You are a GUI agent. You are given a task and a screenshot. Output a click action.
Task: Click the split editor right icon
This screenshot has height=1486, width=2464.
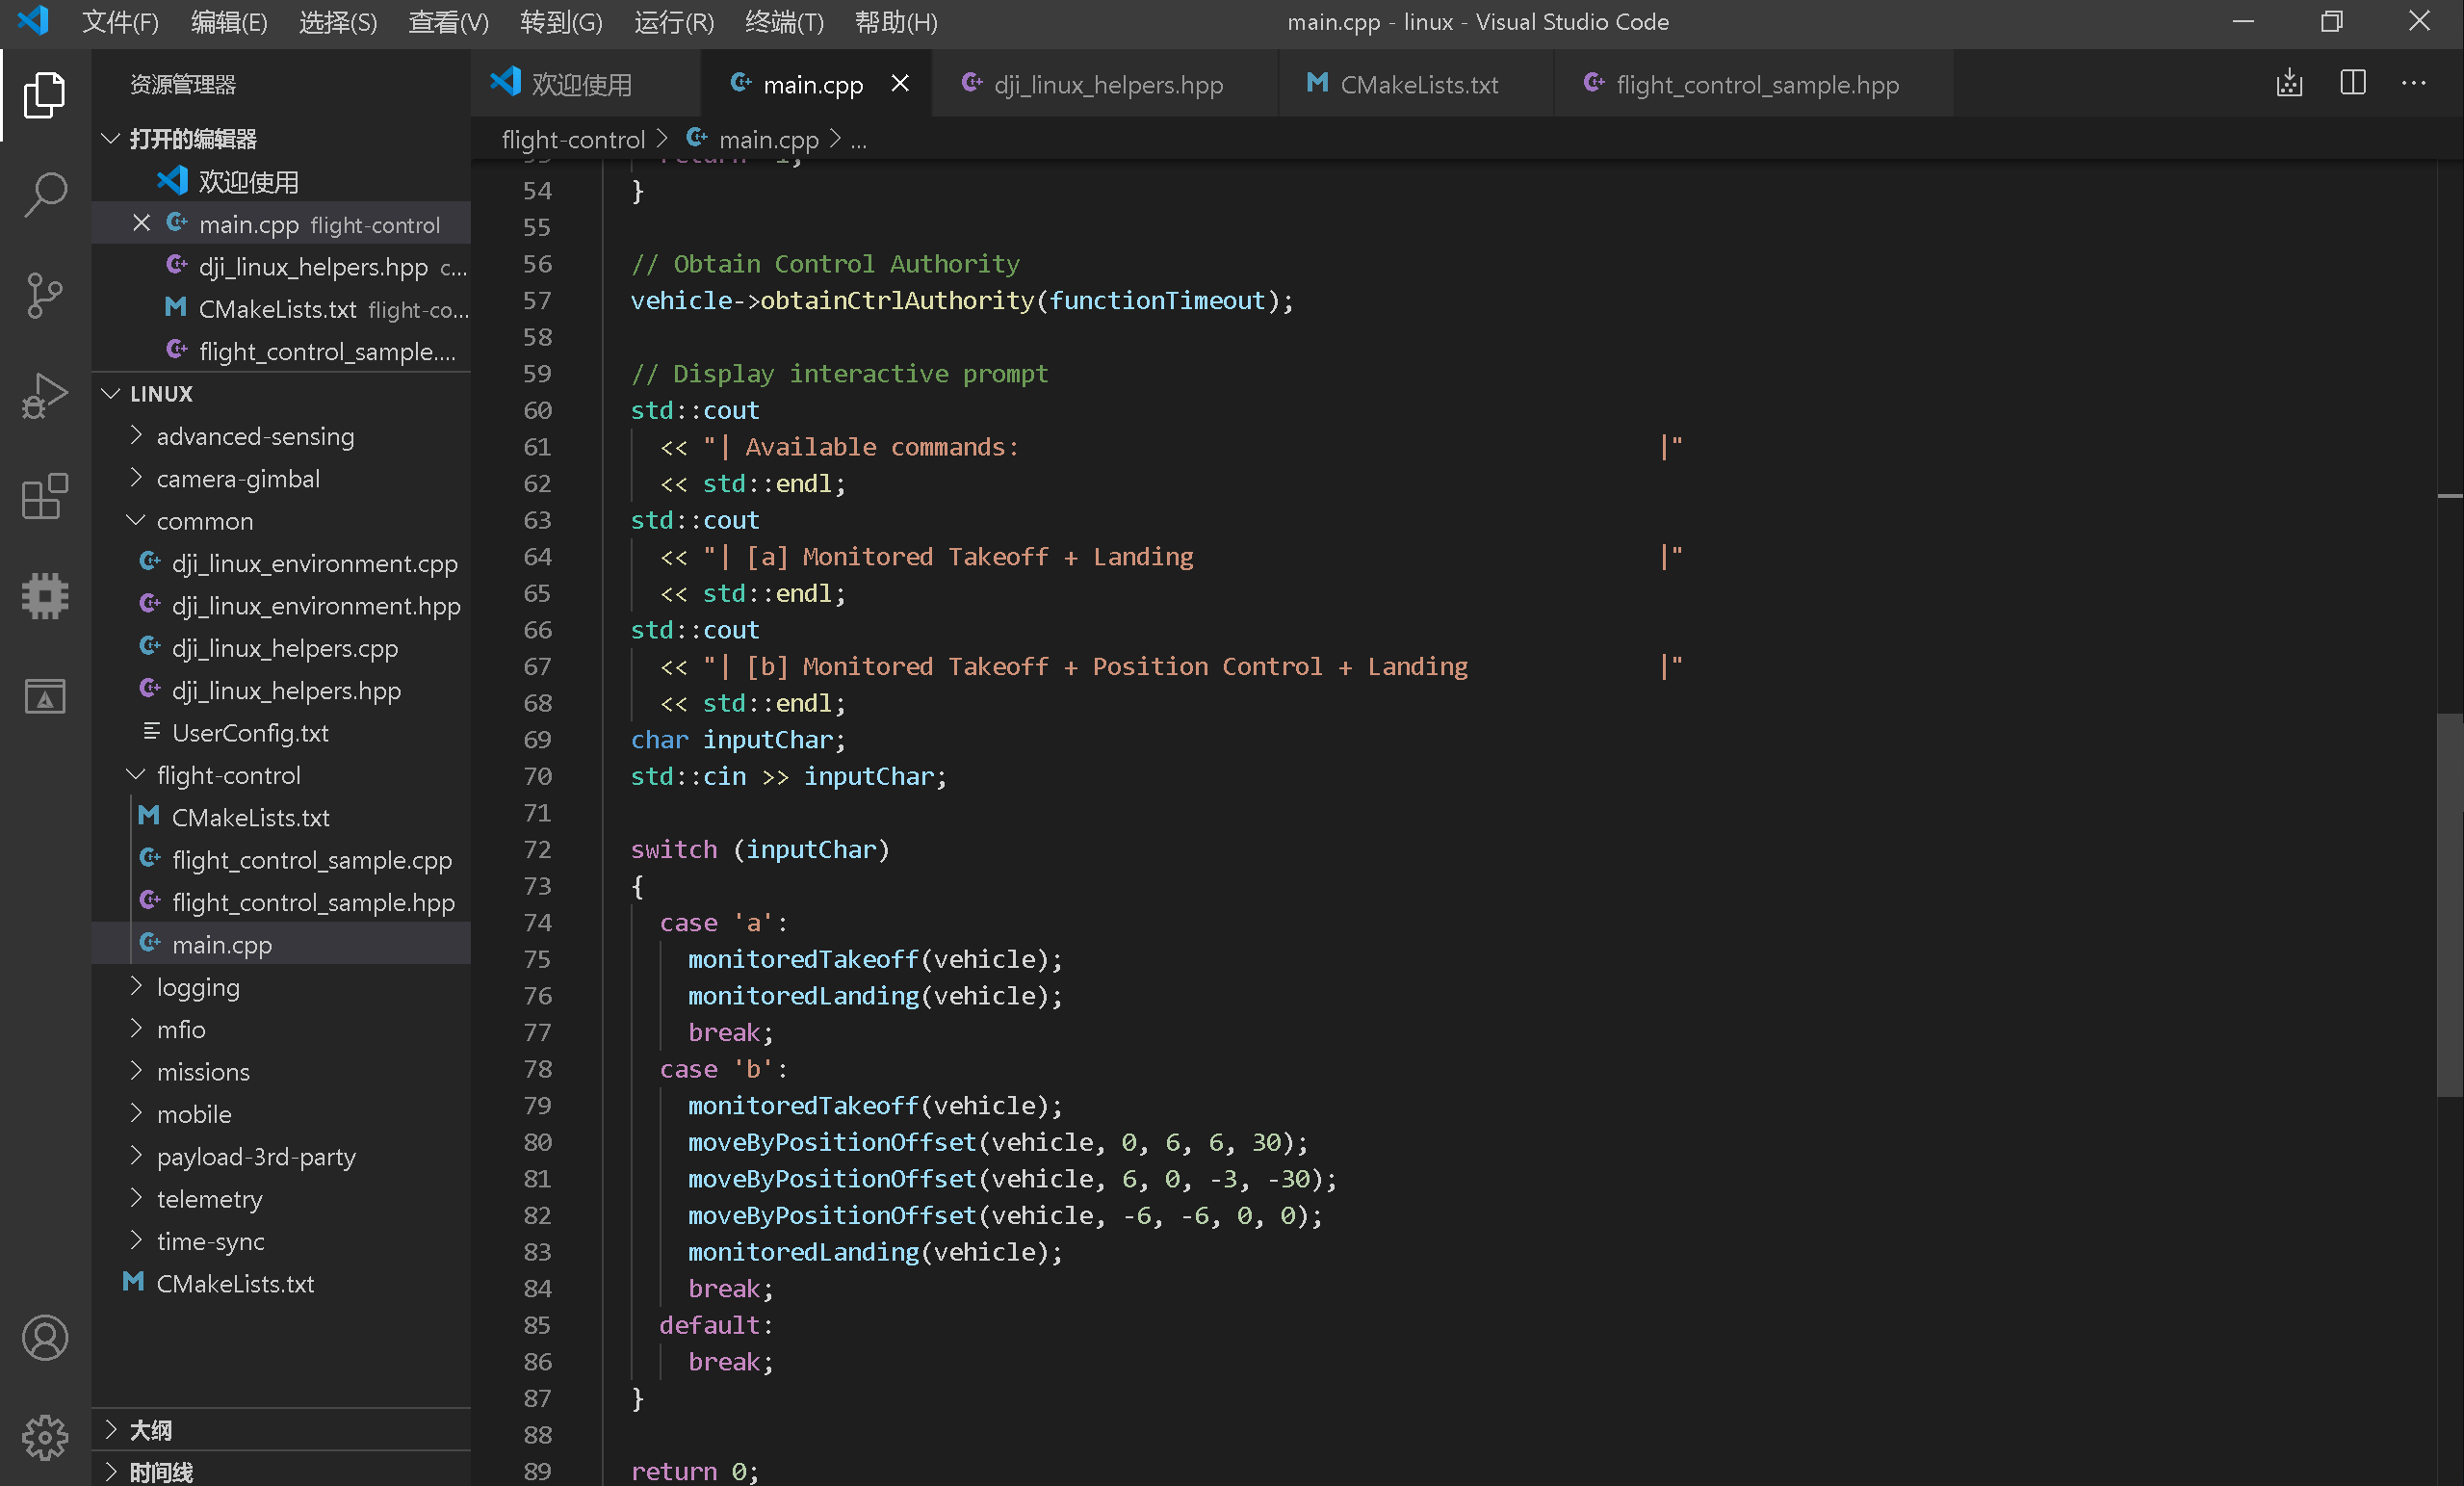[x=2352, y=84]
